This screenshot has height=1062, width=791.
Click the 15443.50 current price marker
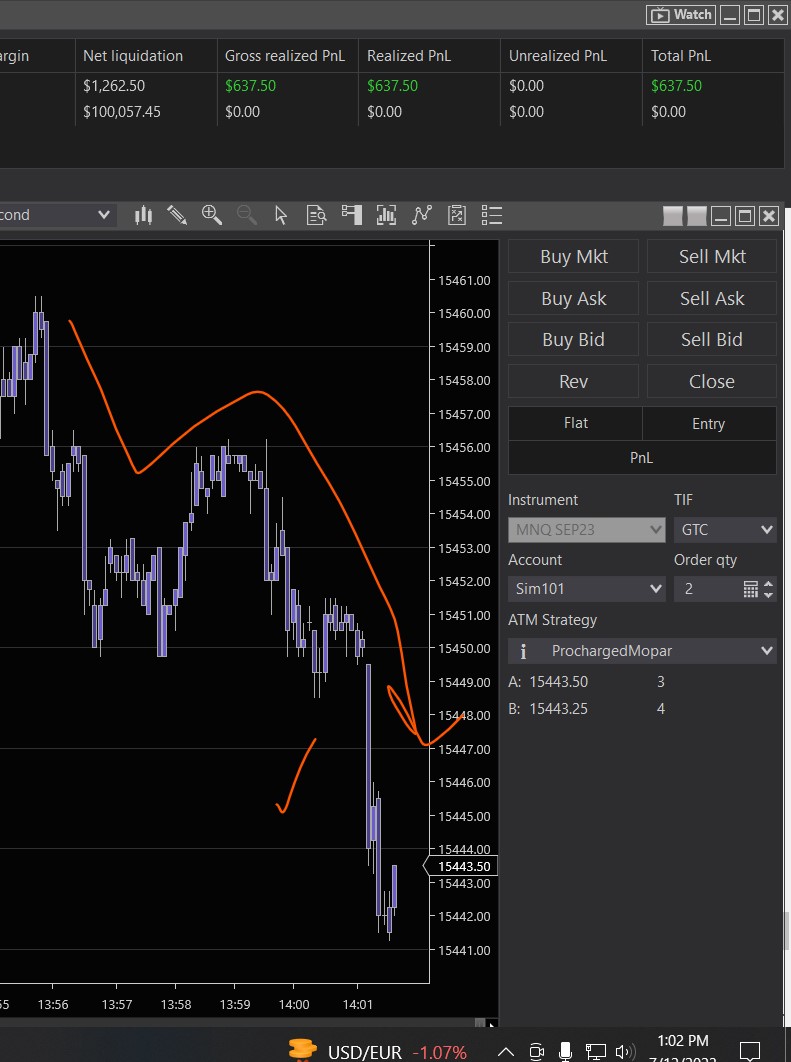tap(461, 866)
